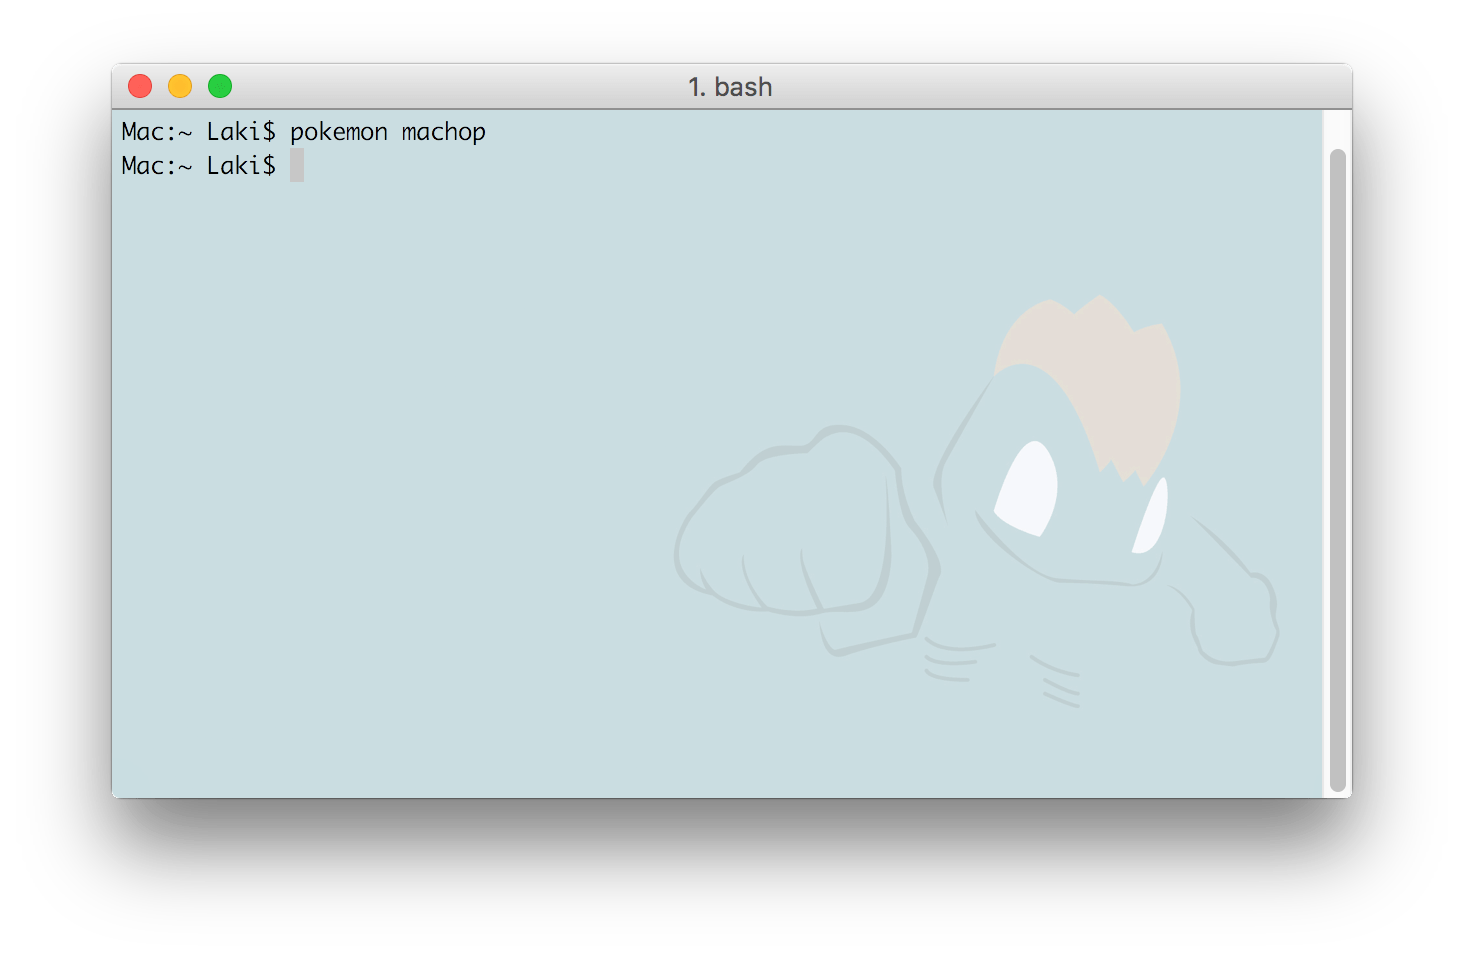
Task: Click the 'pokemon machop' command text
Action: coord(388,132)
